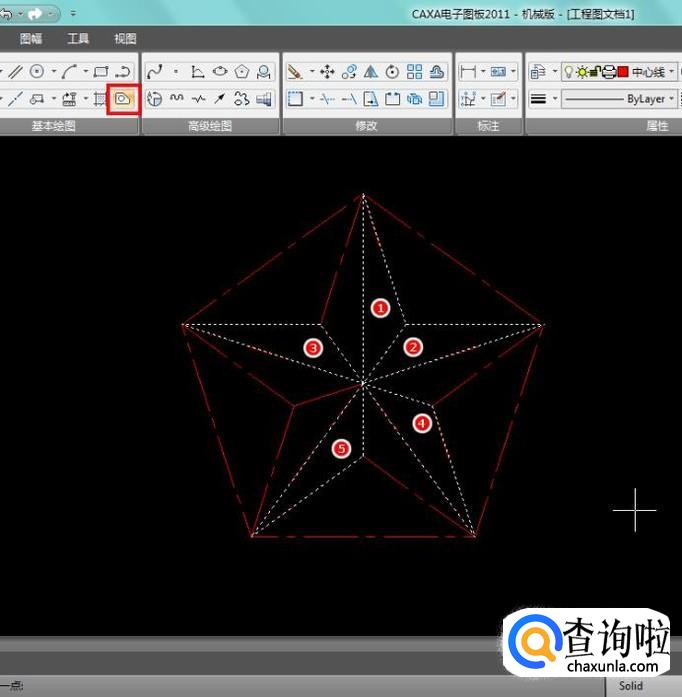The width and height of the screenshot is (682, 697).
Task: Click the 高级绘图 panel label
Action: [210, 126]
